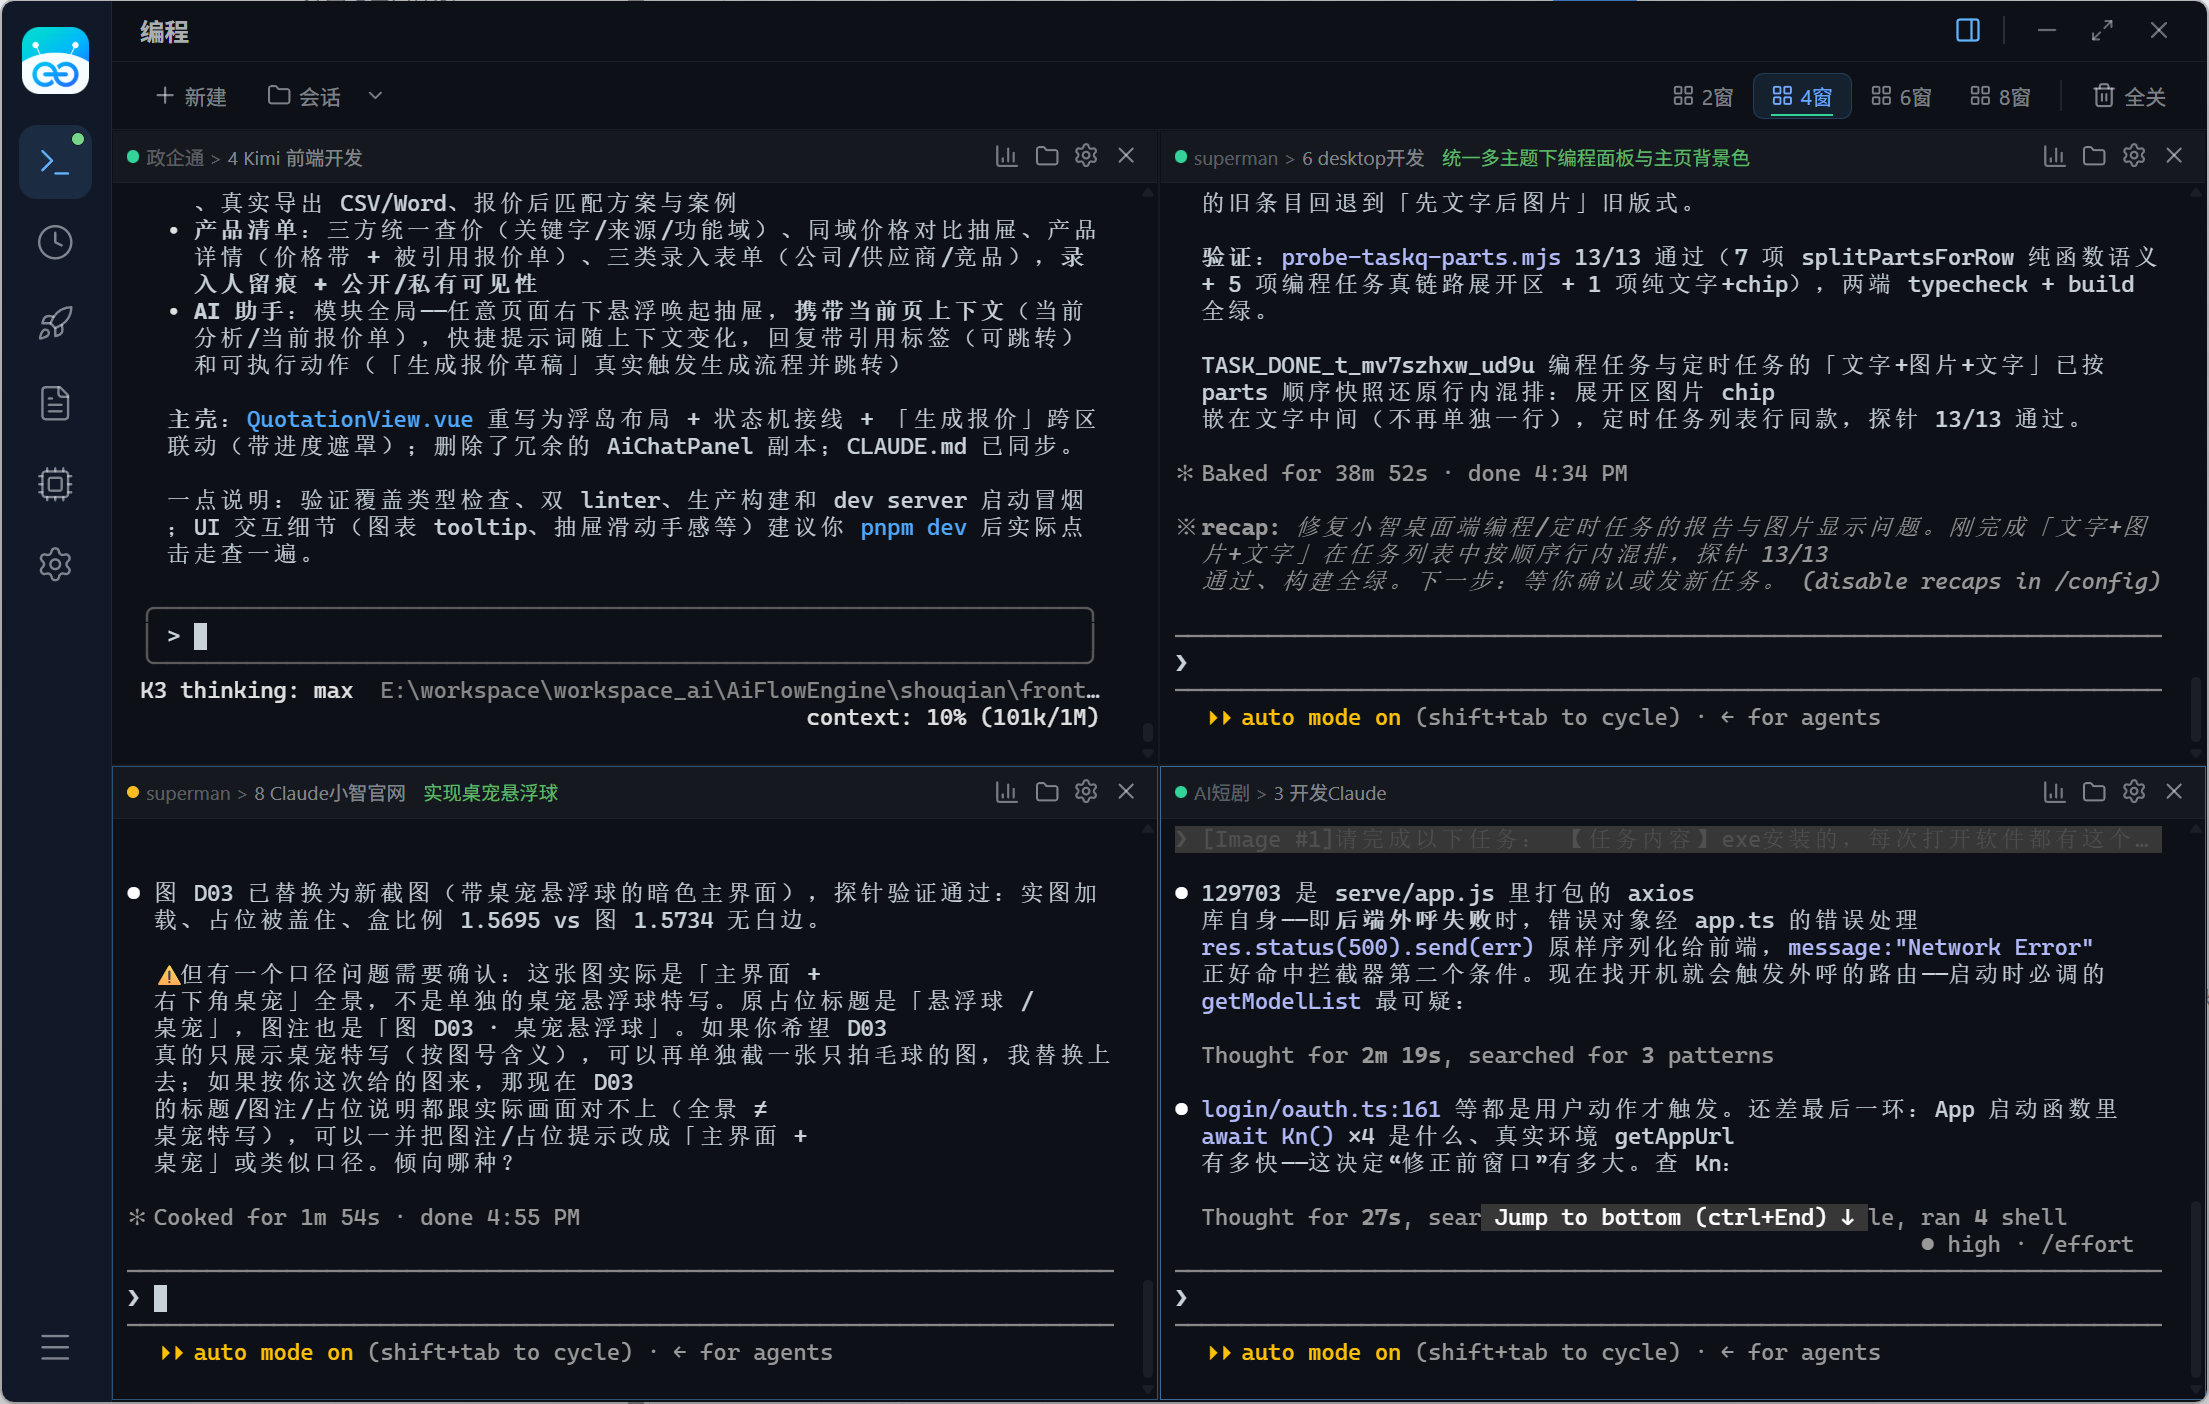The height and width of the screenshot is (1404, 2209).
Task: Open stats chart in Claude小智官网 pane
Action: 1006,792
